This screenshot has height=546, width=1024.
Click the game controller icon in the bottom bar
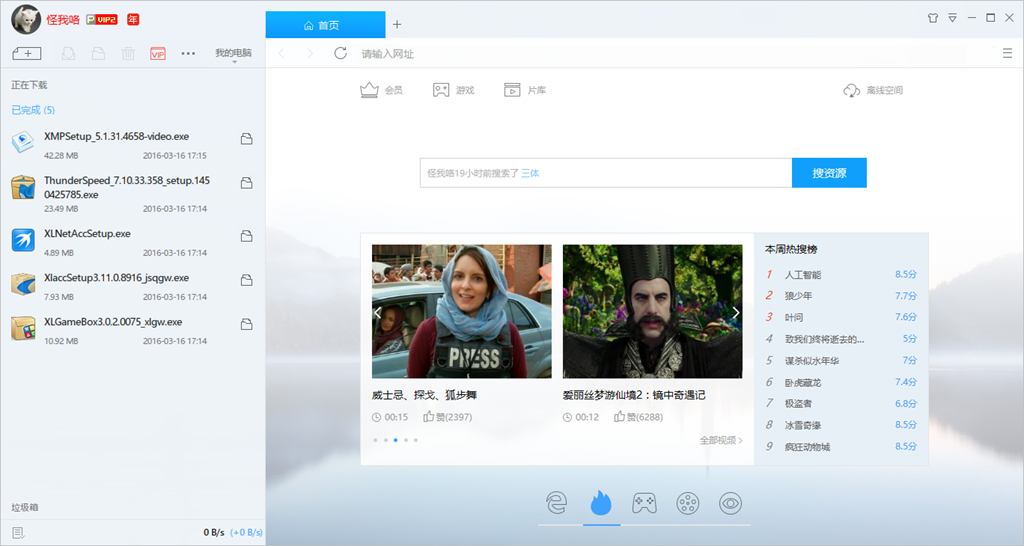(x=644, y=503)
